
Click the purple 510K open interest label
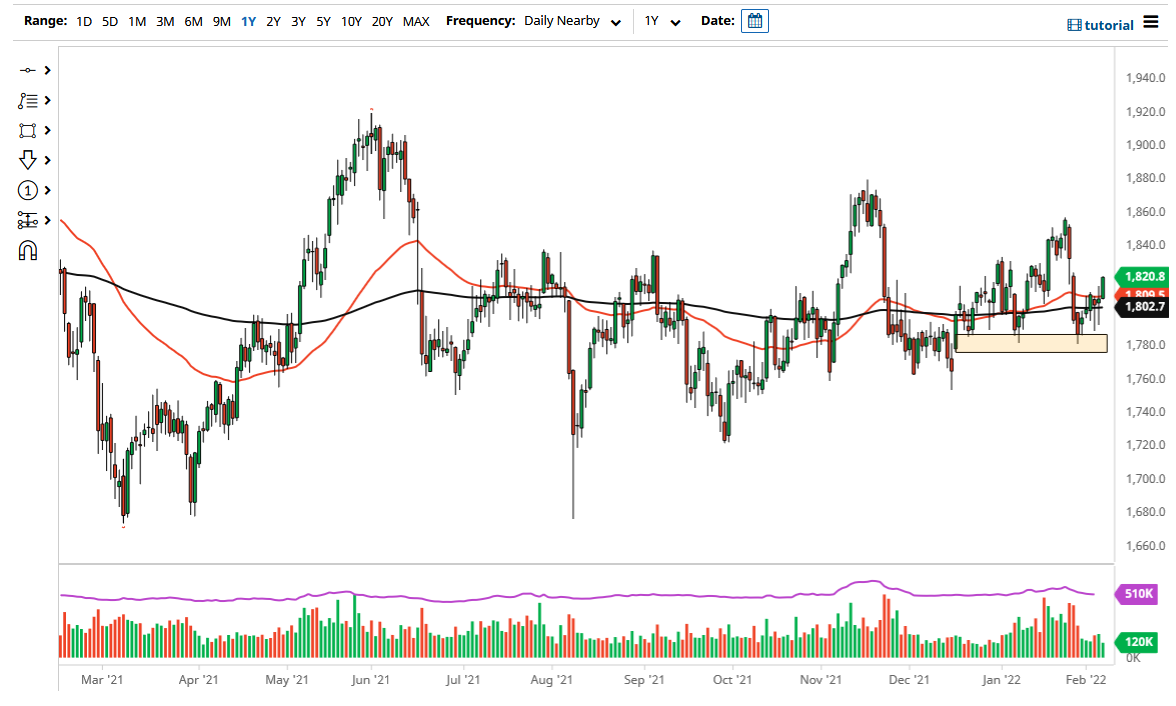(1138, 593)
